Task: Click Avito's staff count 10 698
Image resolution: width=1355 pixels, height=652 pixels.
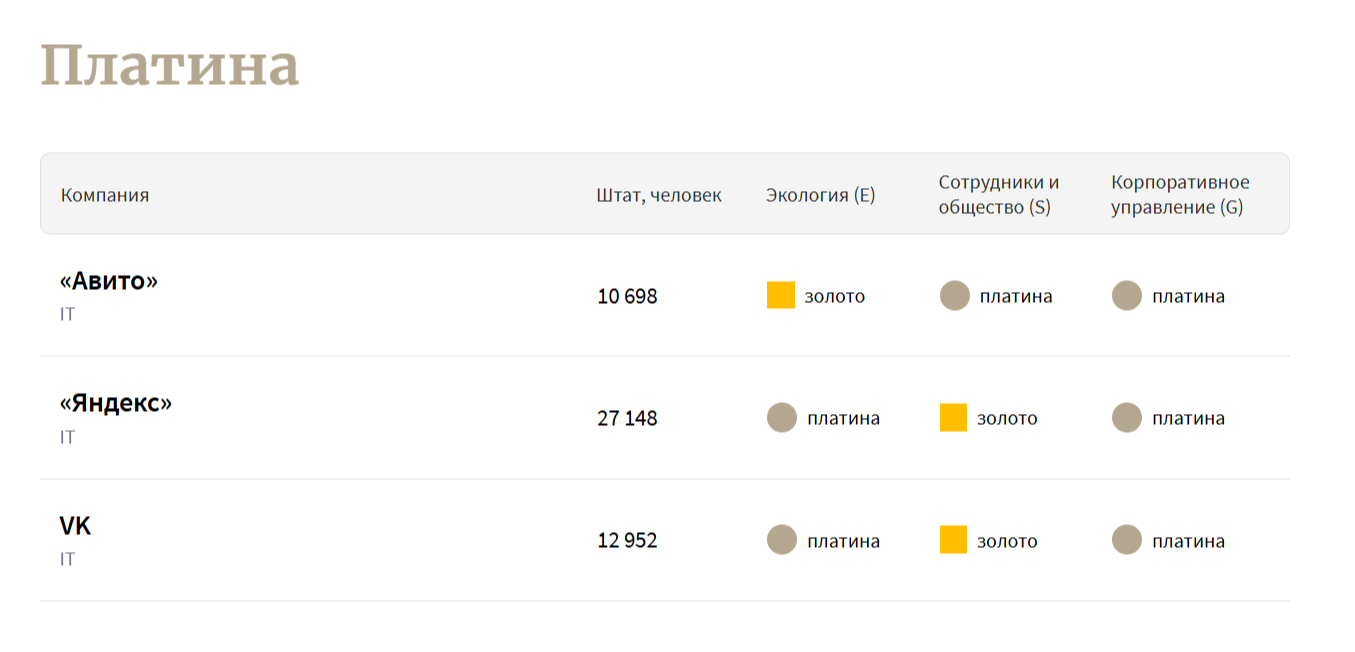Action: [x=628, y=297]
